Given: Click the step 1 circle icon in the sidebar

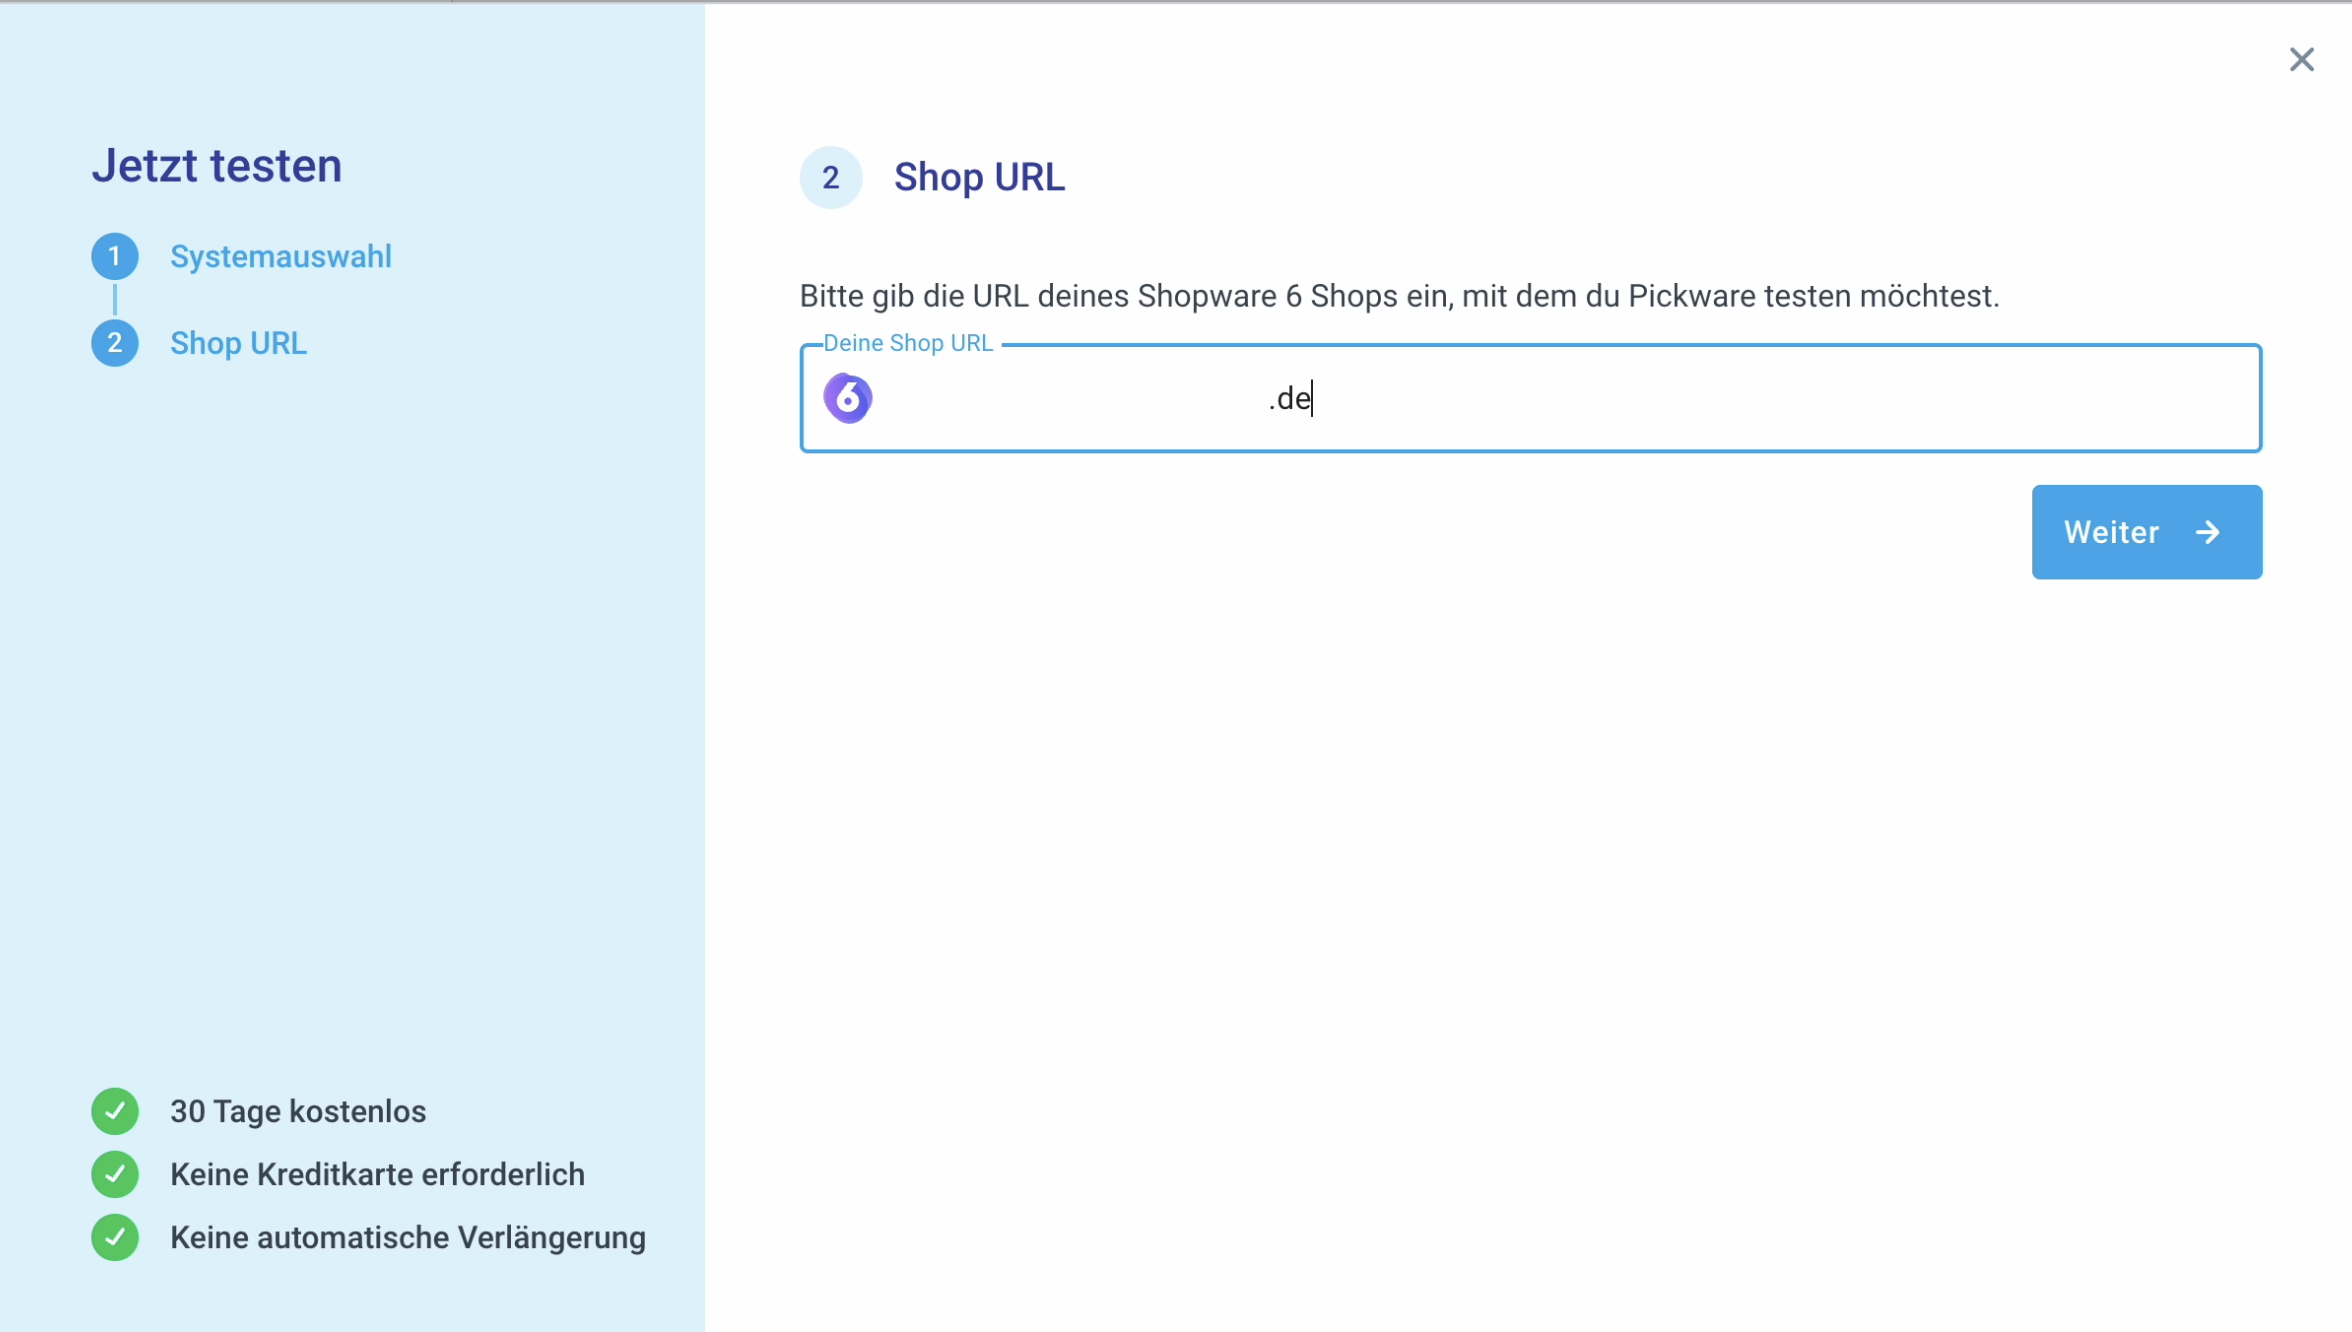Looking at the screenshot, I should (x=115, y=257).
